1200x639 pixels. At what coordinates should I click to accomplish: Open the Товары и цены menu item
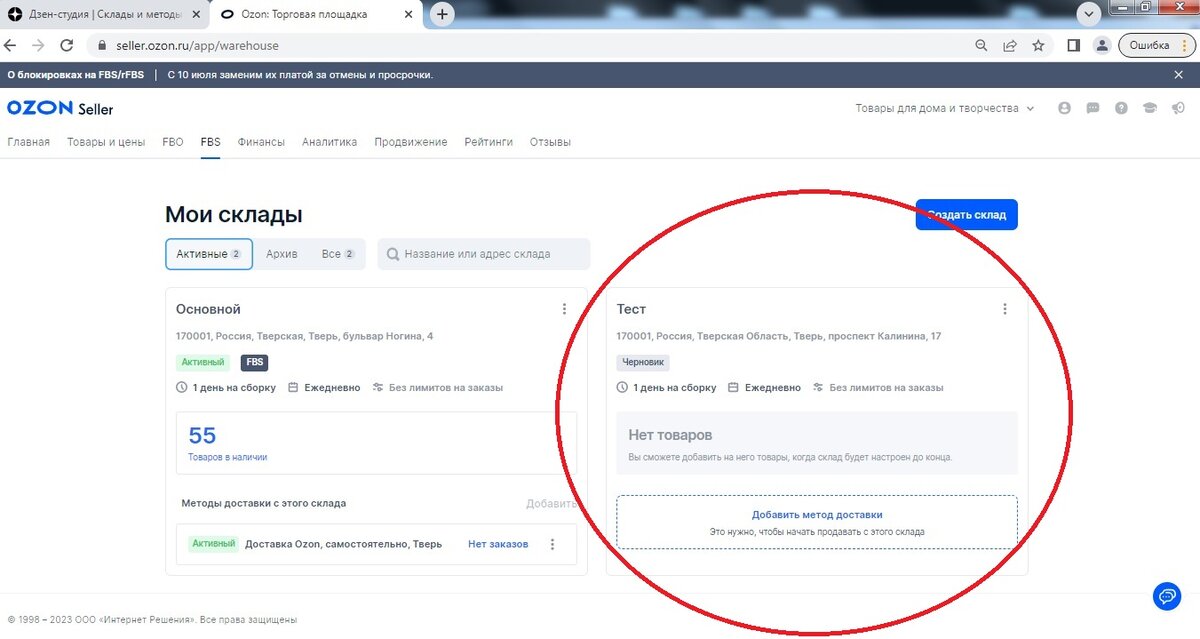pos(106,142)
